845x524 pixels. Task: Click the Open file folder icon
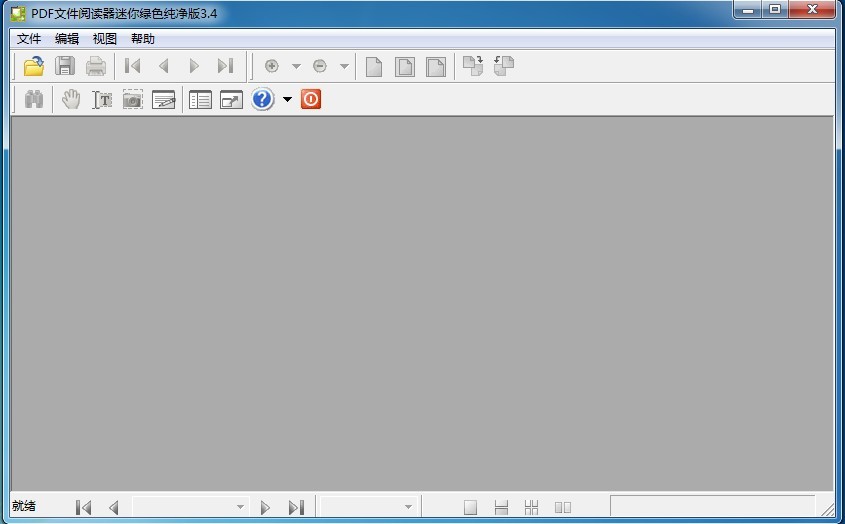34,67
